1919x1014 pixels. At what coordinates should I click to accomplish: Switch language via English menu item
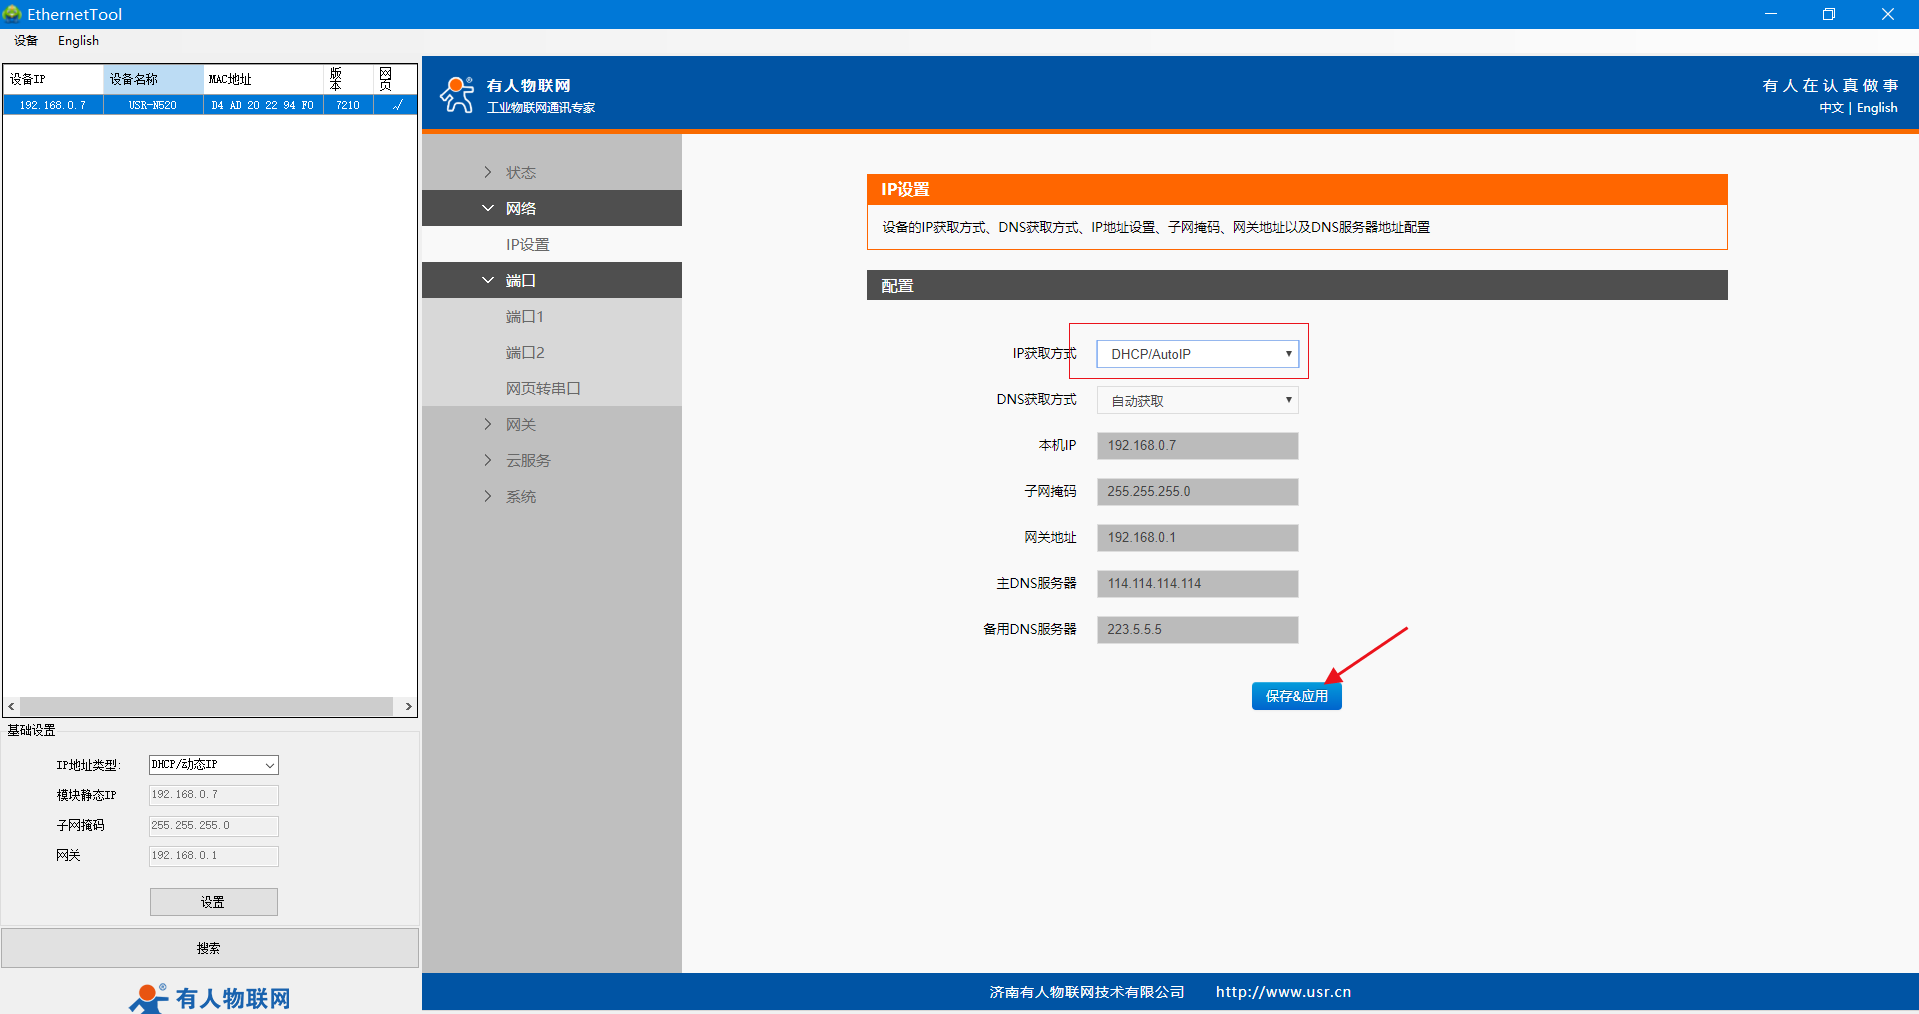[x=78, y=41]
